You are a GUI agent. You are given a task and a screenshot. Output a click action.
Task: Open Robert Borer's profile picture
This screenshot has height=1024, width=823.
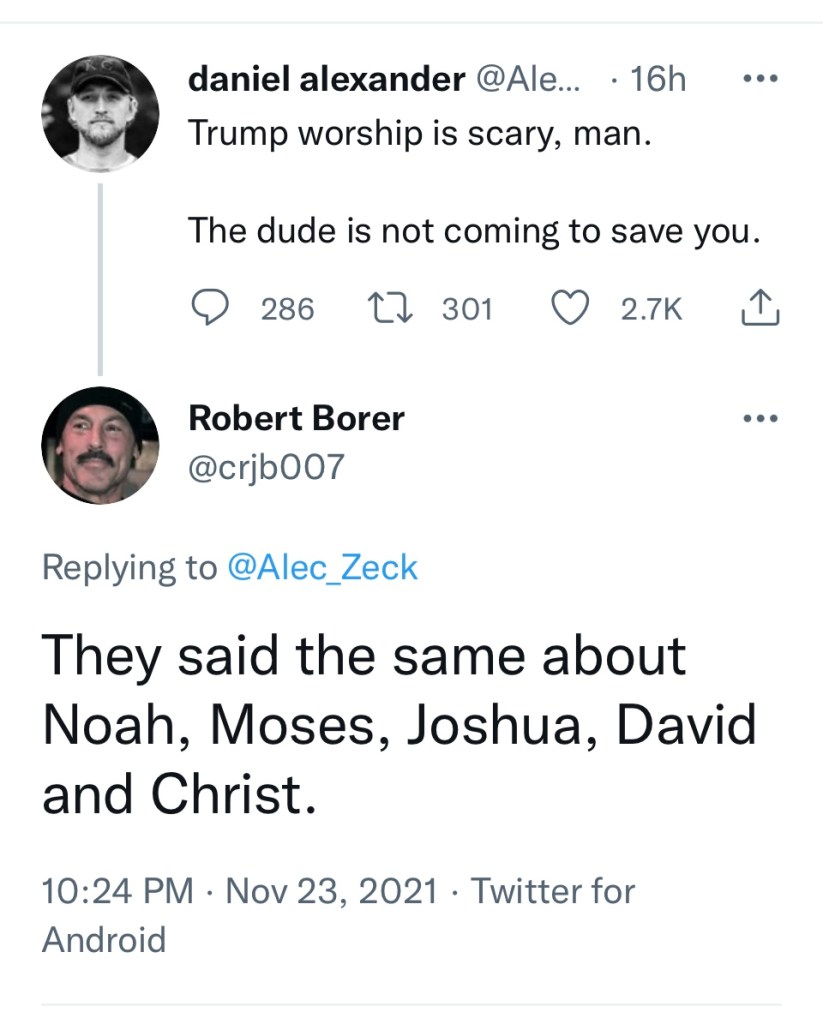100,445
